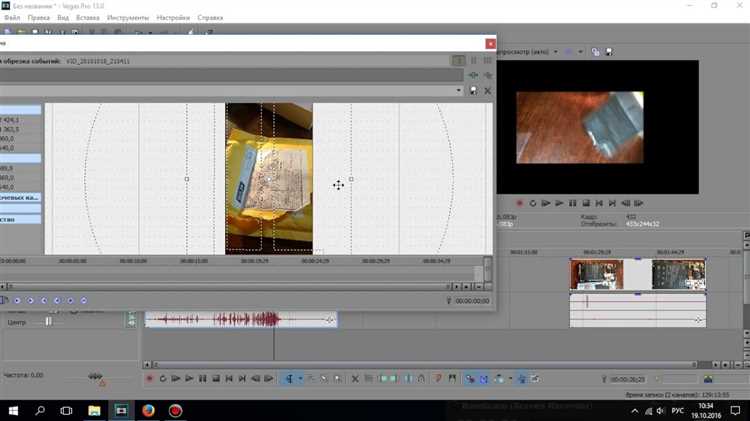Select the Envelope edit tool

click(311, 379)
